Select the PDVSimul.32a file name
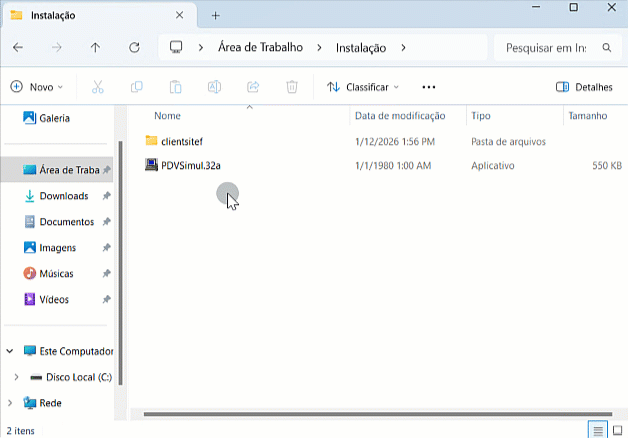This screenshot has width=628, height=438. coord(191,165)
